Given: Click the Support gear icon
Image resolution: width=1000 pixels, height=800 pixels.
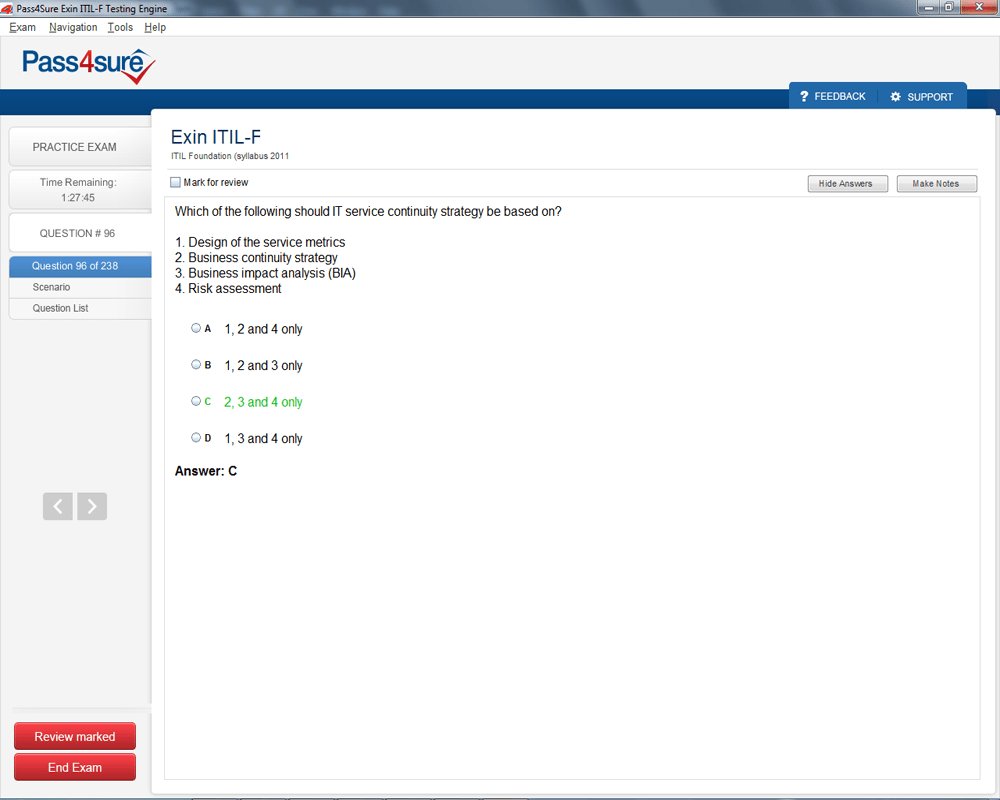Looking at the screenshot, I should click(x=895, y=96).
